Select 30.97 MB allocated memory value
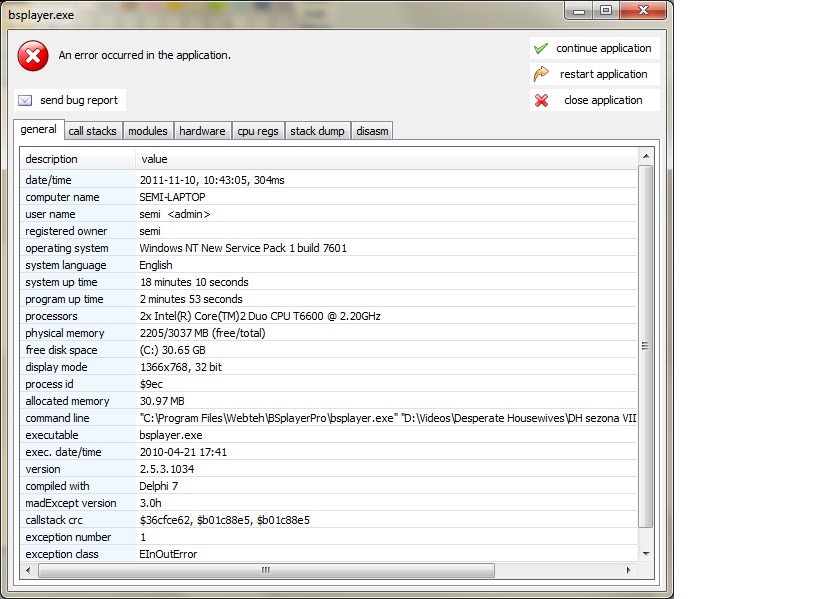 pyautogui.click(x=162, y=401)
